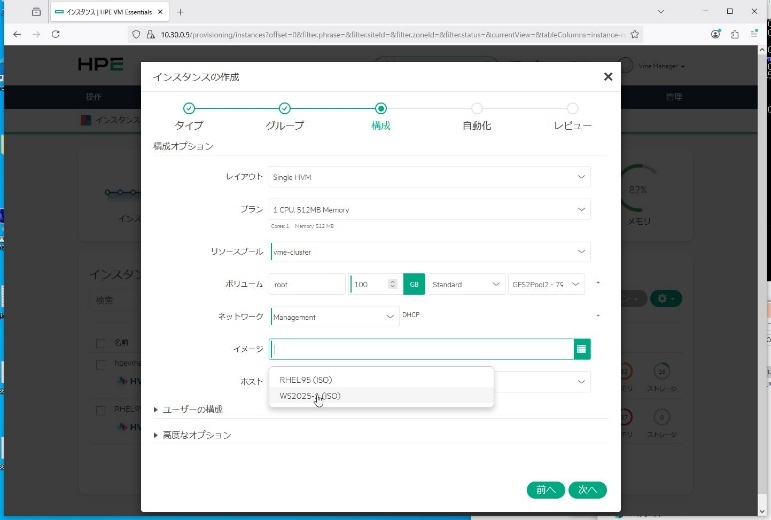Choose WS2025 (ISO) from image list
771x520 pixels.
click(310, 396)
